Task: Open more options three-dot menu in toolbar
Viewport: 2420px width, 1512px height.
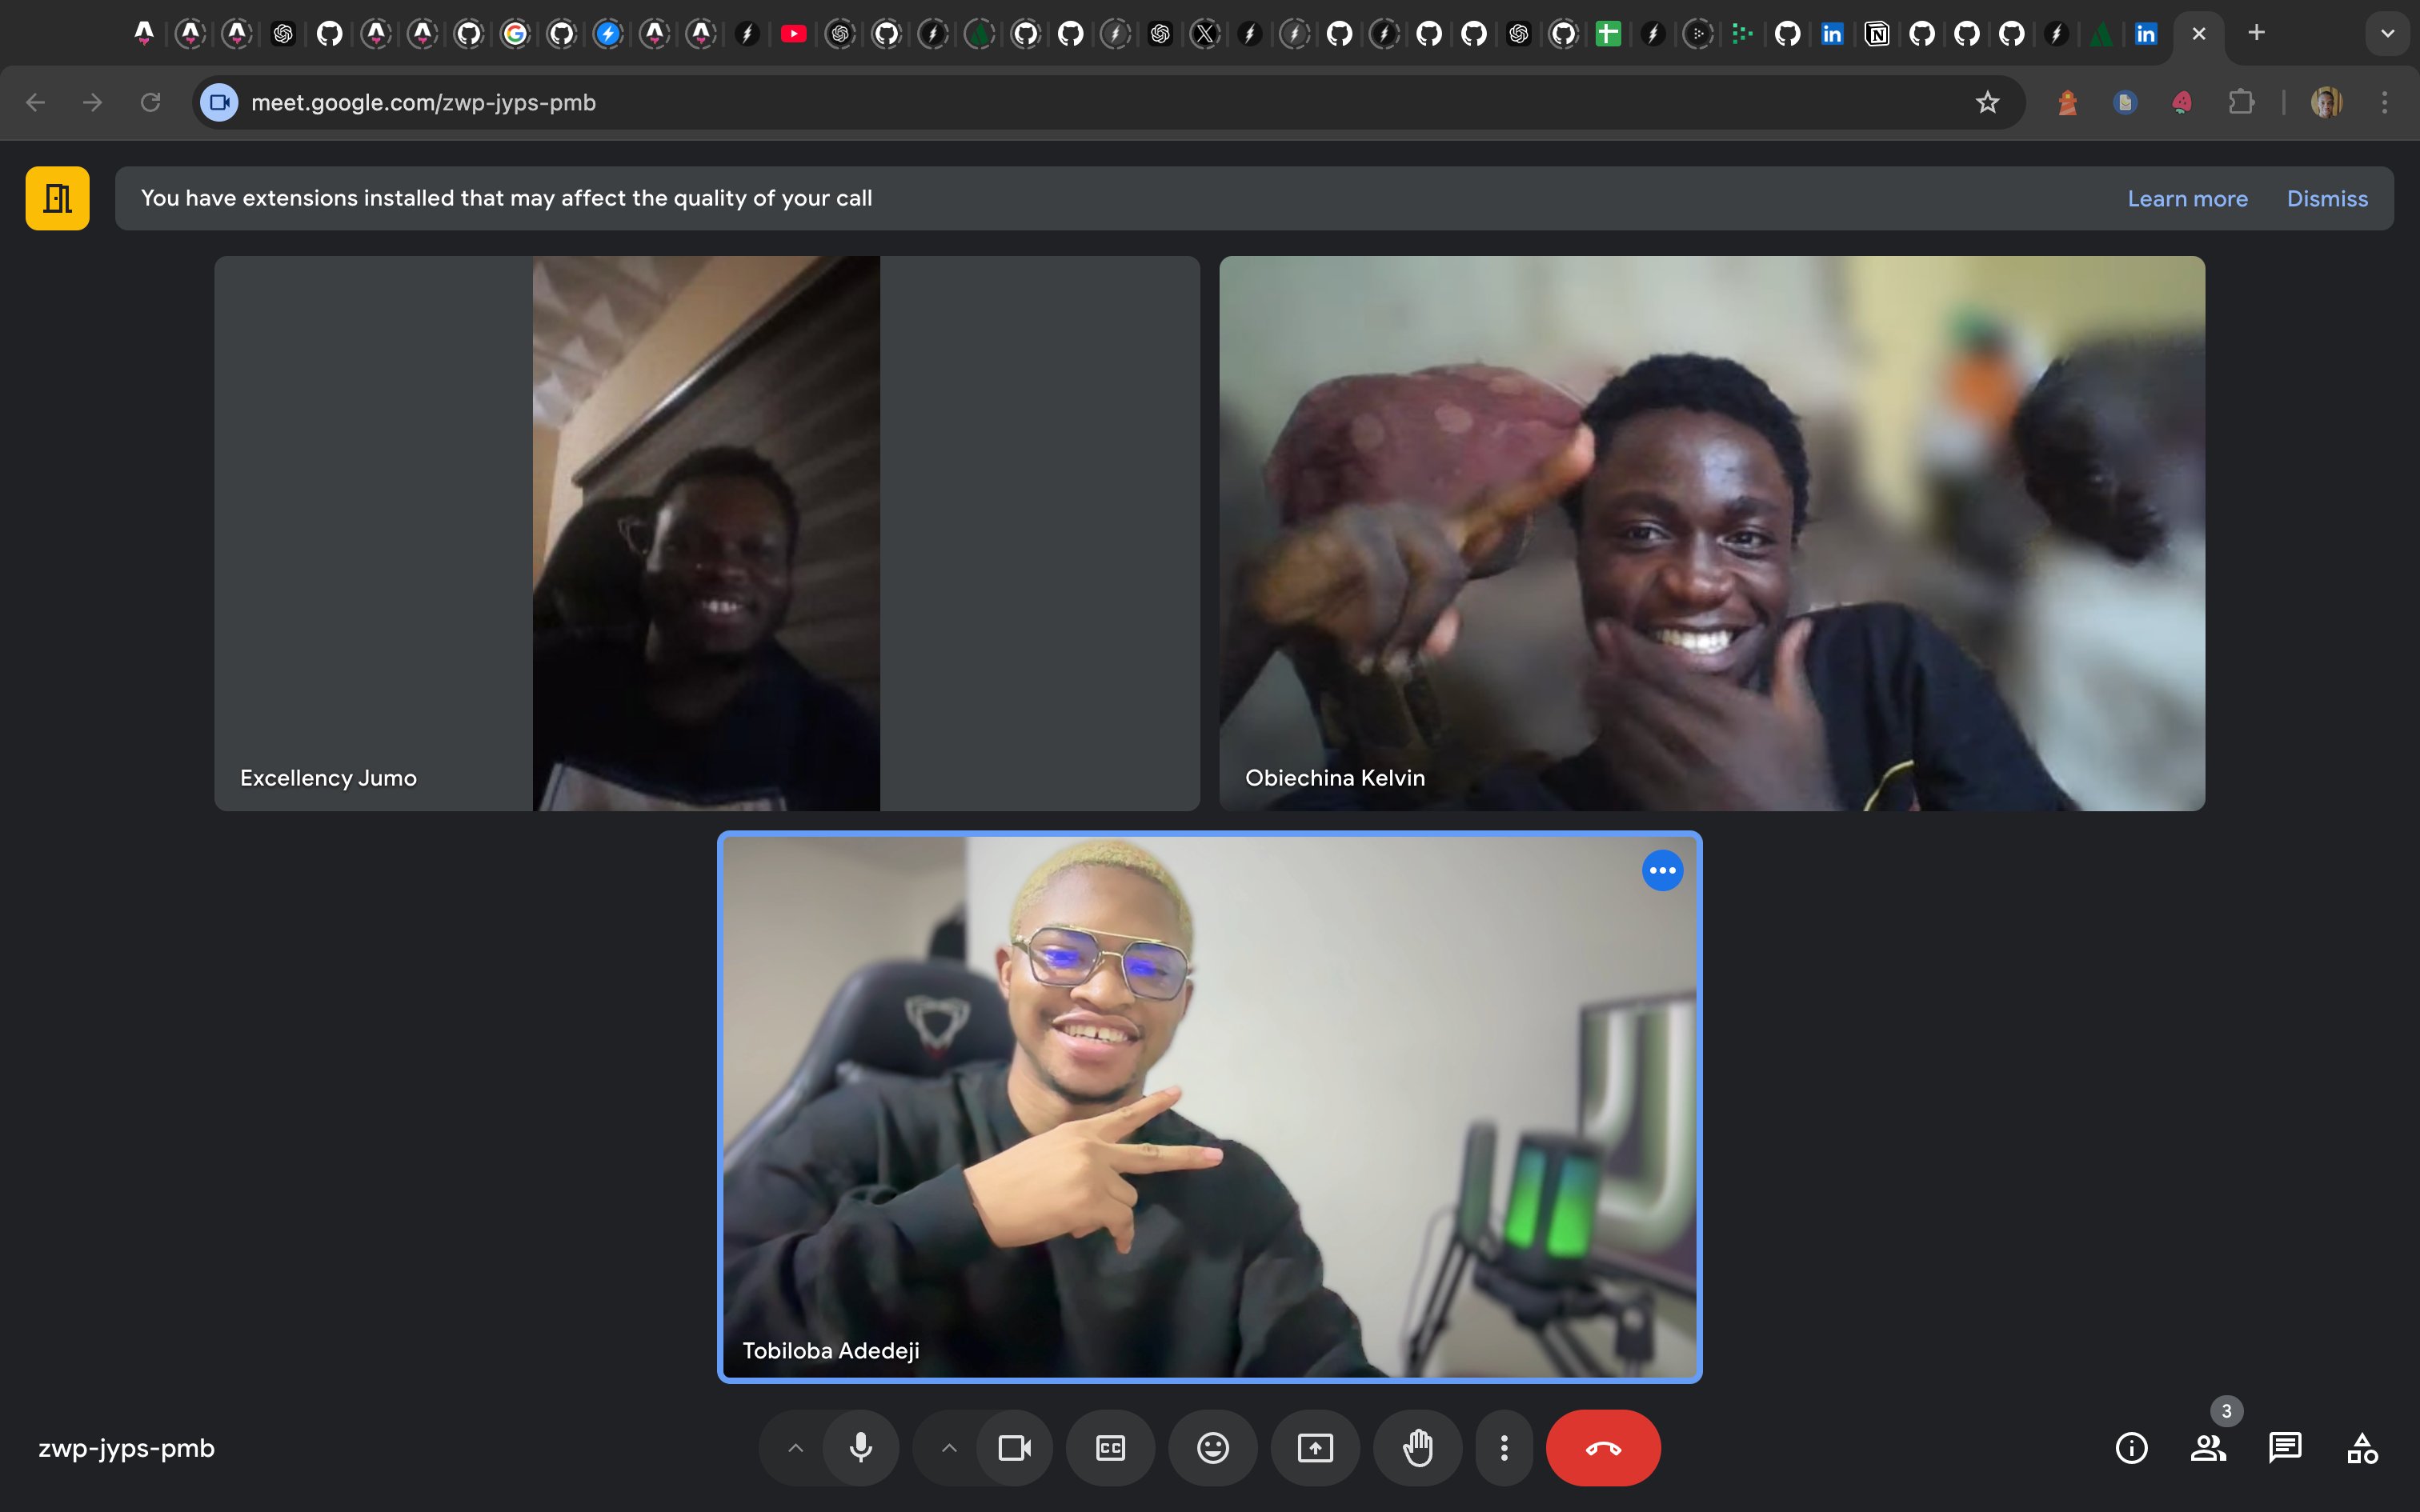Action: [1503, 1447]
